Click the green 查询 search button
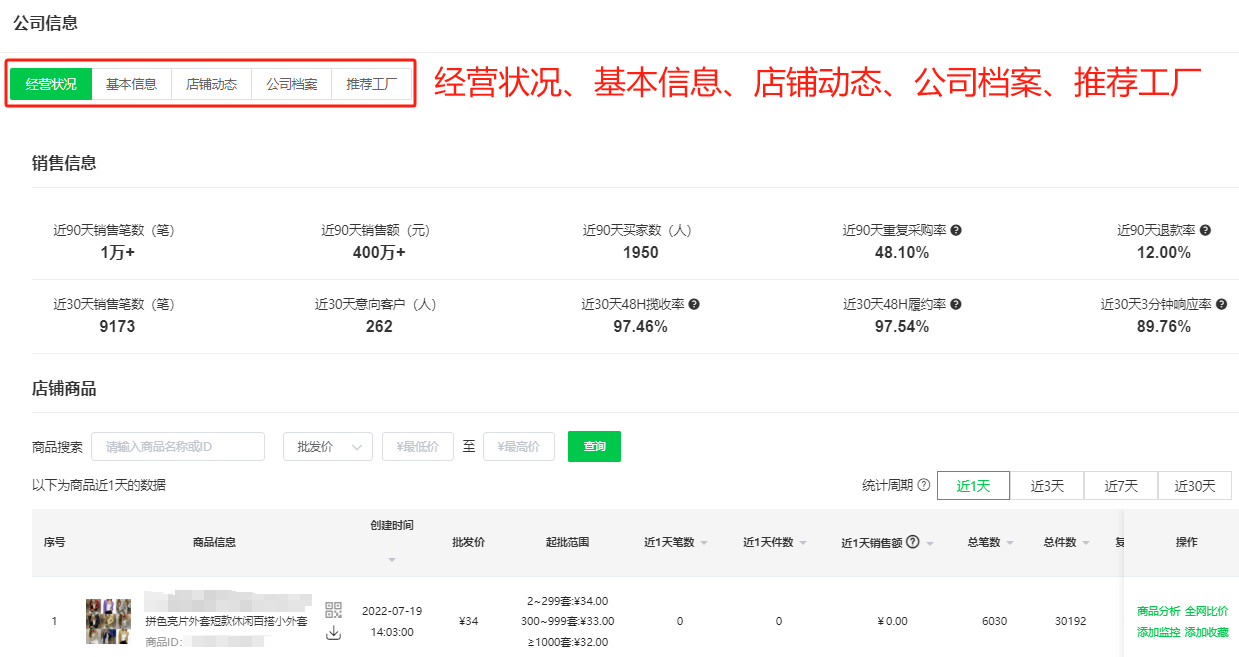 (x=594, y=446)
